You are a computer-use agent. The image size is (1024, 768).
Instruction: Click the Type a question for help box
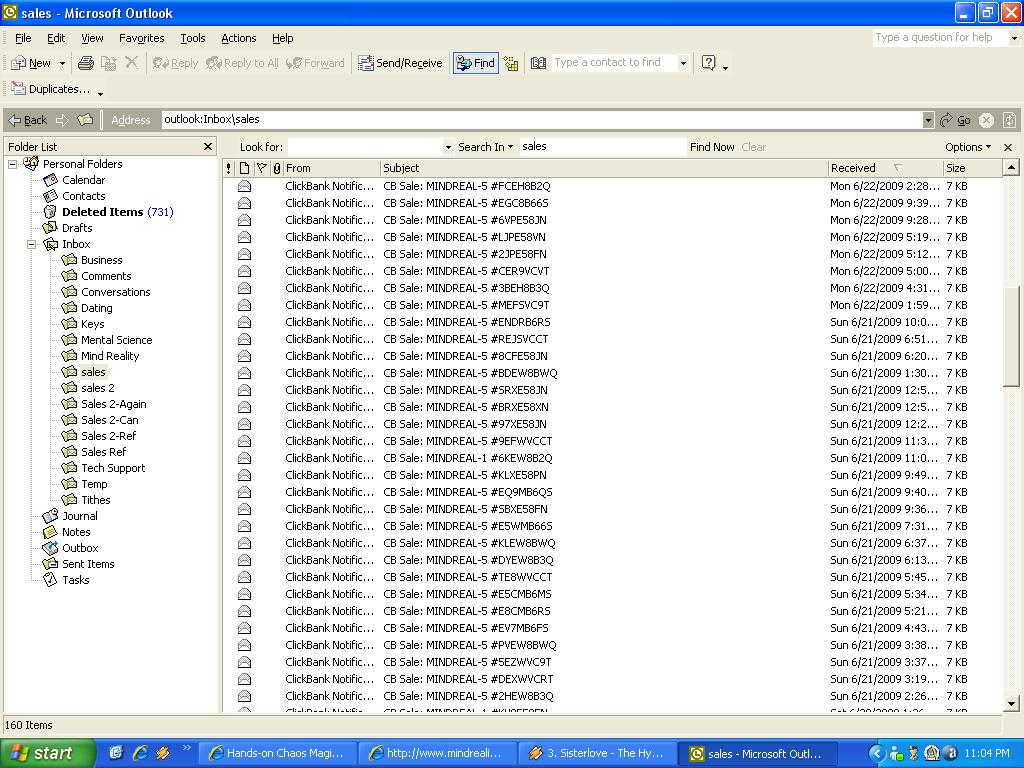tap(941, 38)
